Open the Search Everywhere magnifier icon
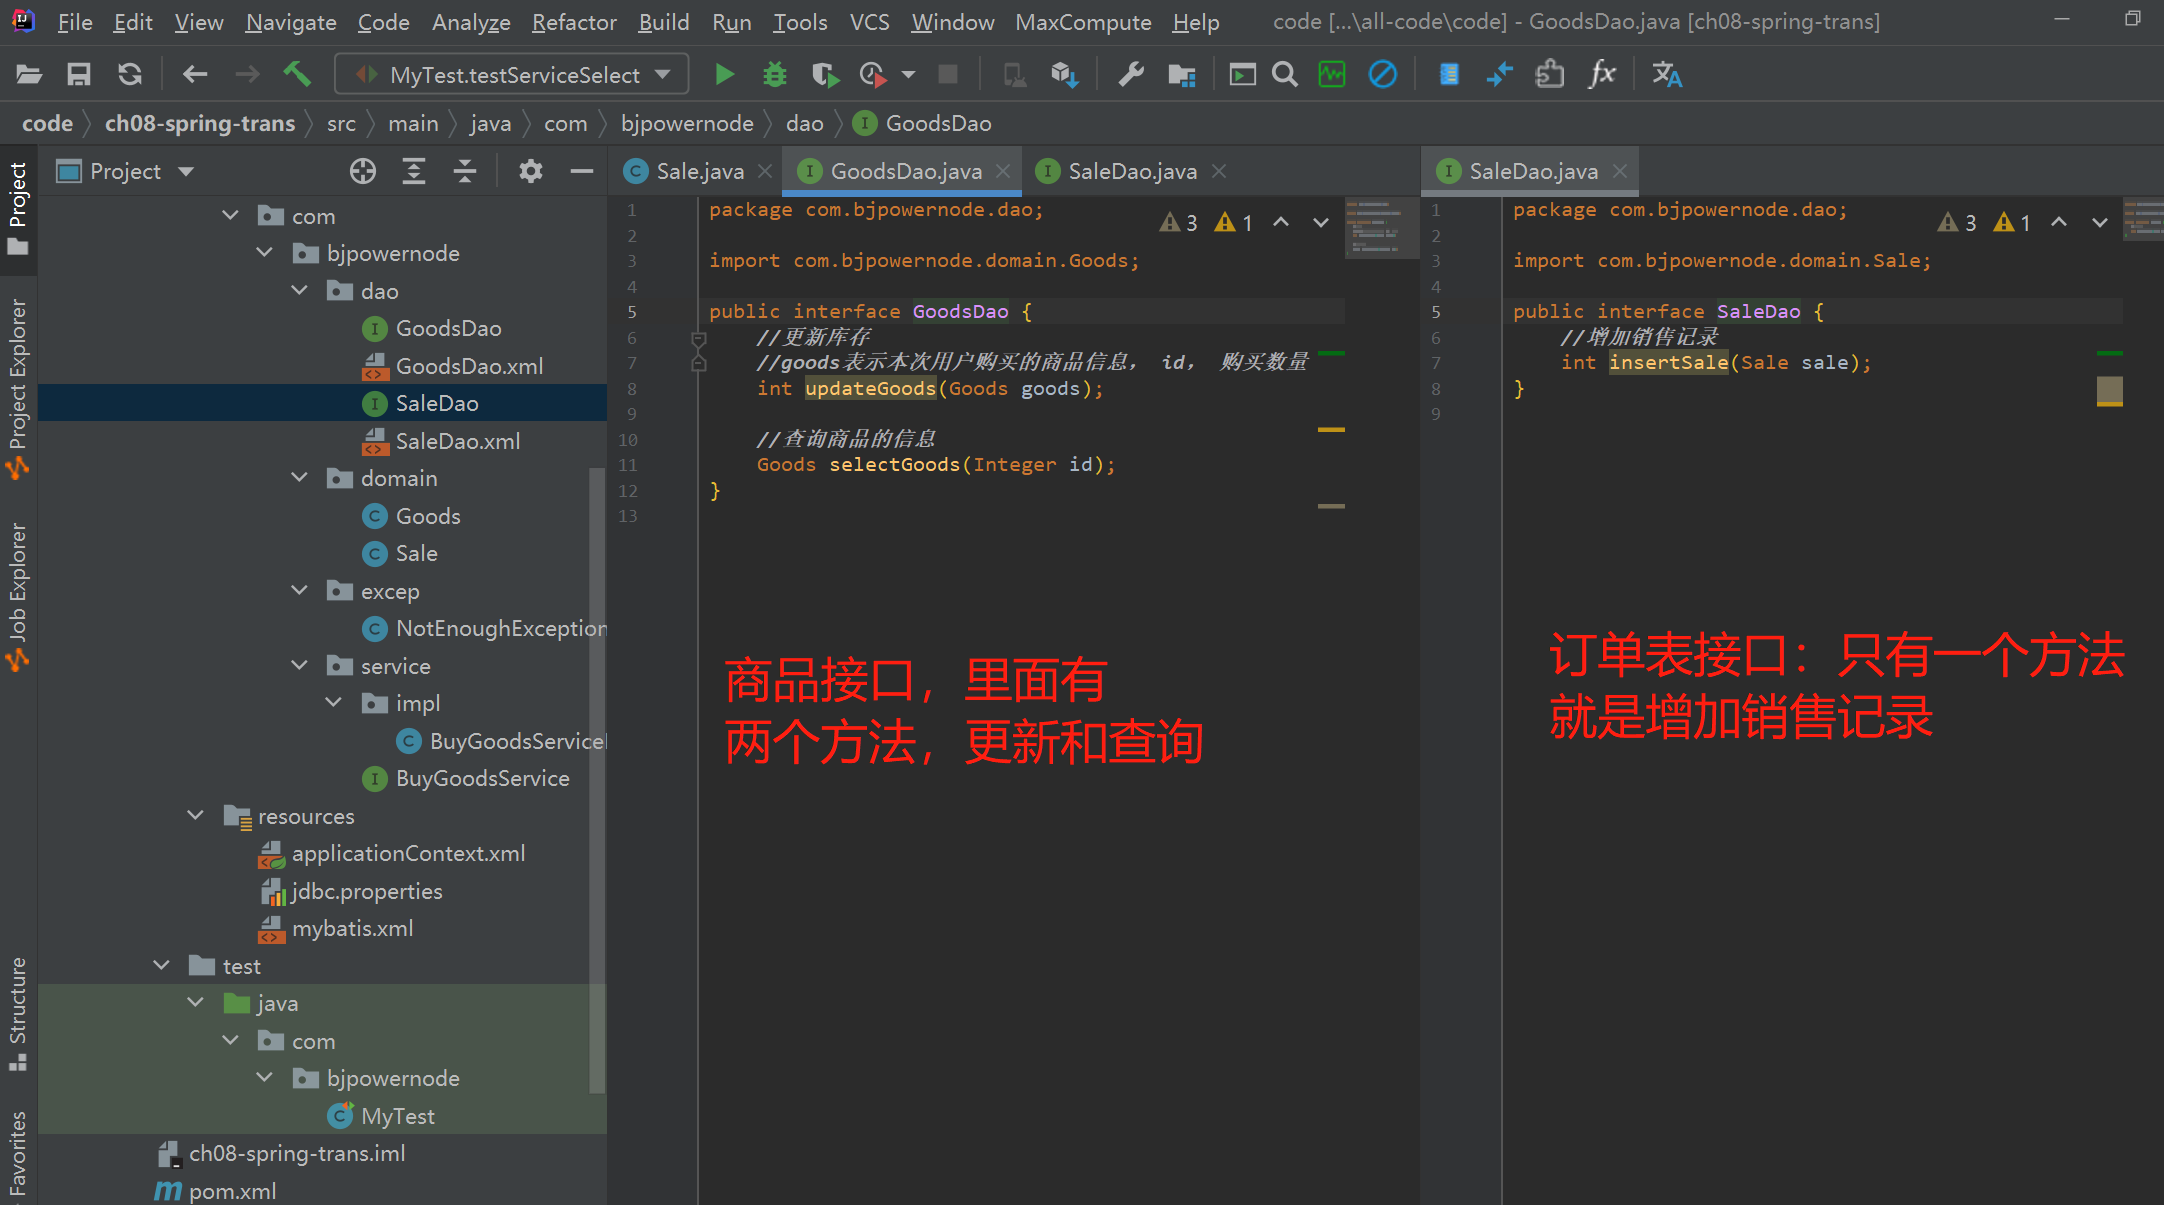2164x1205 pixels. pyautogui.click(x=1285, y=74)
